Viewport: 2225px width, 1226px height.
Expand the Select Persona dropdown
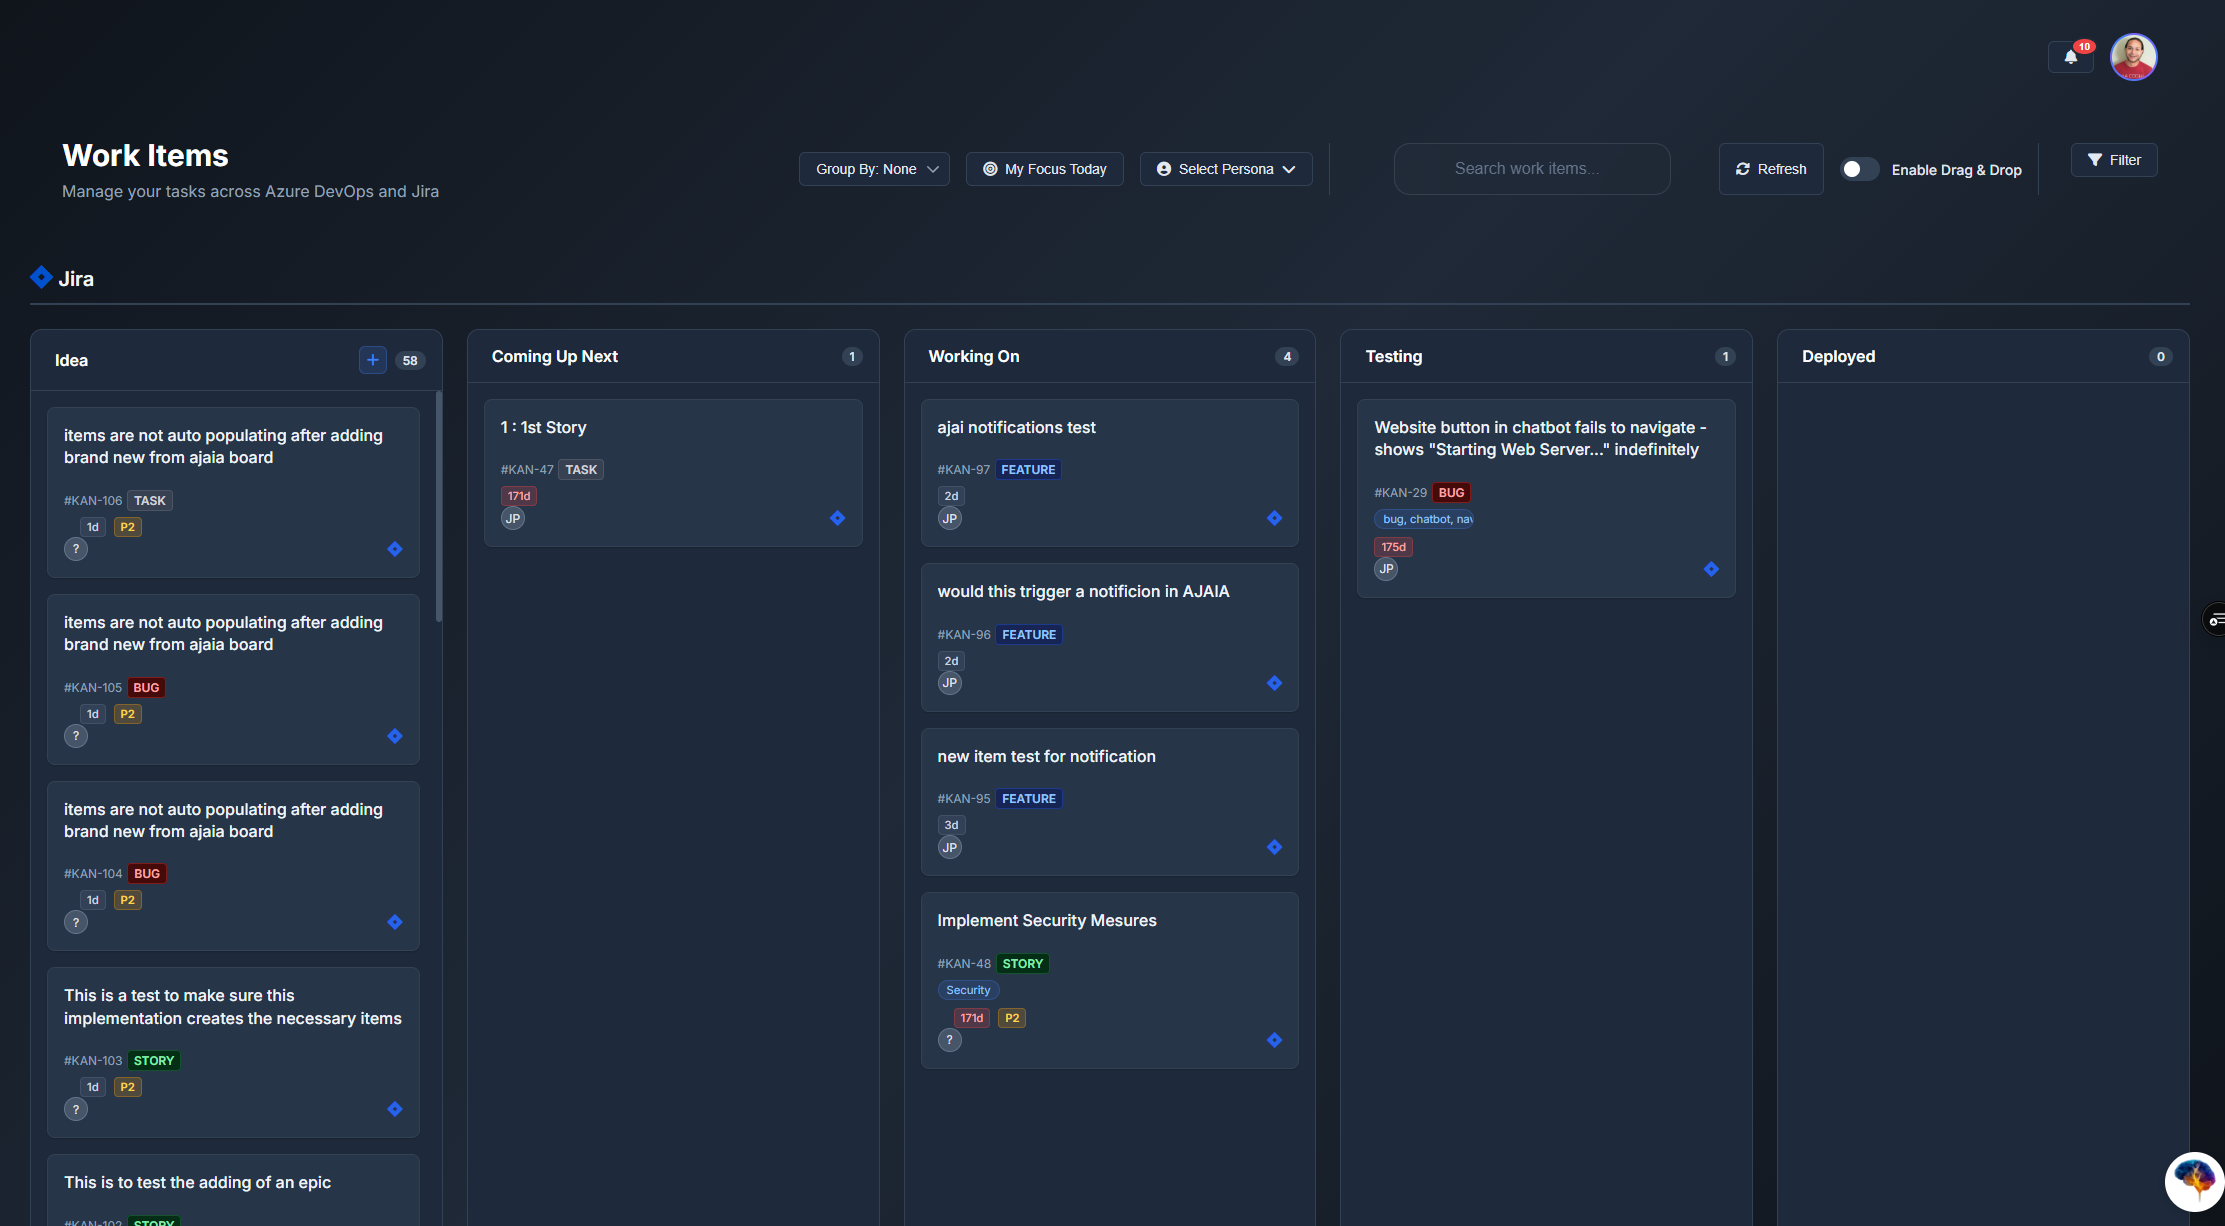[1225, 169]
